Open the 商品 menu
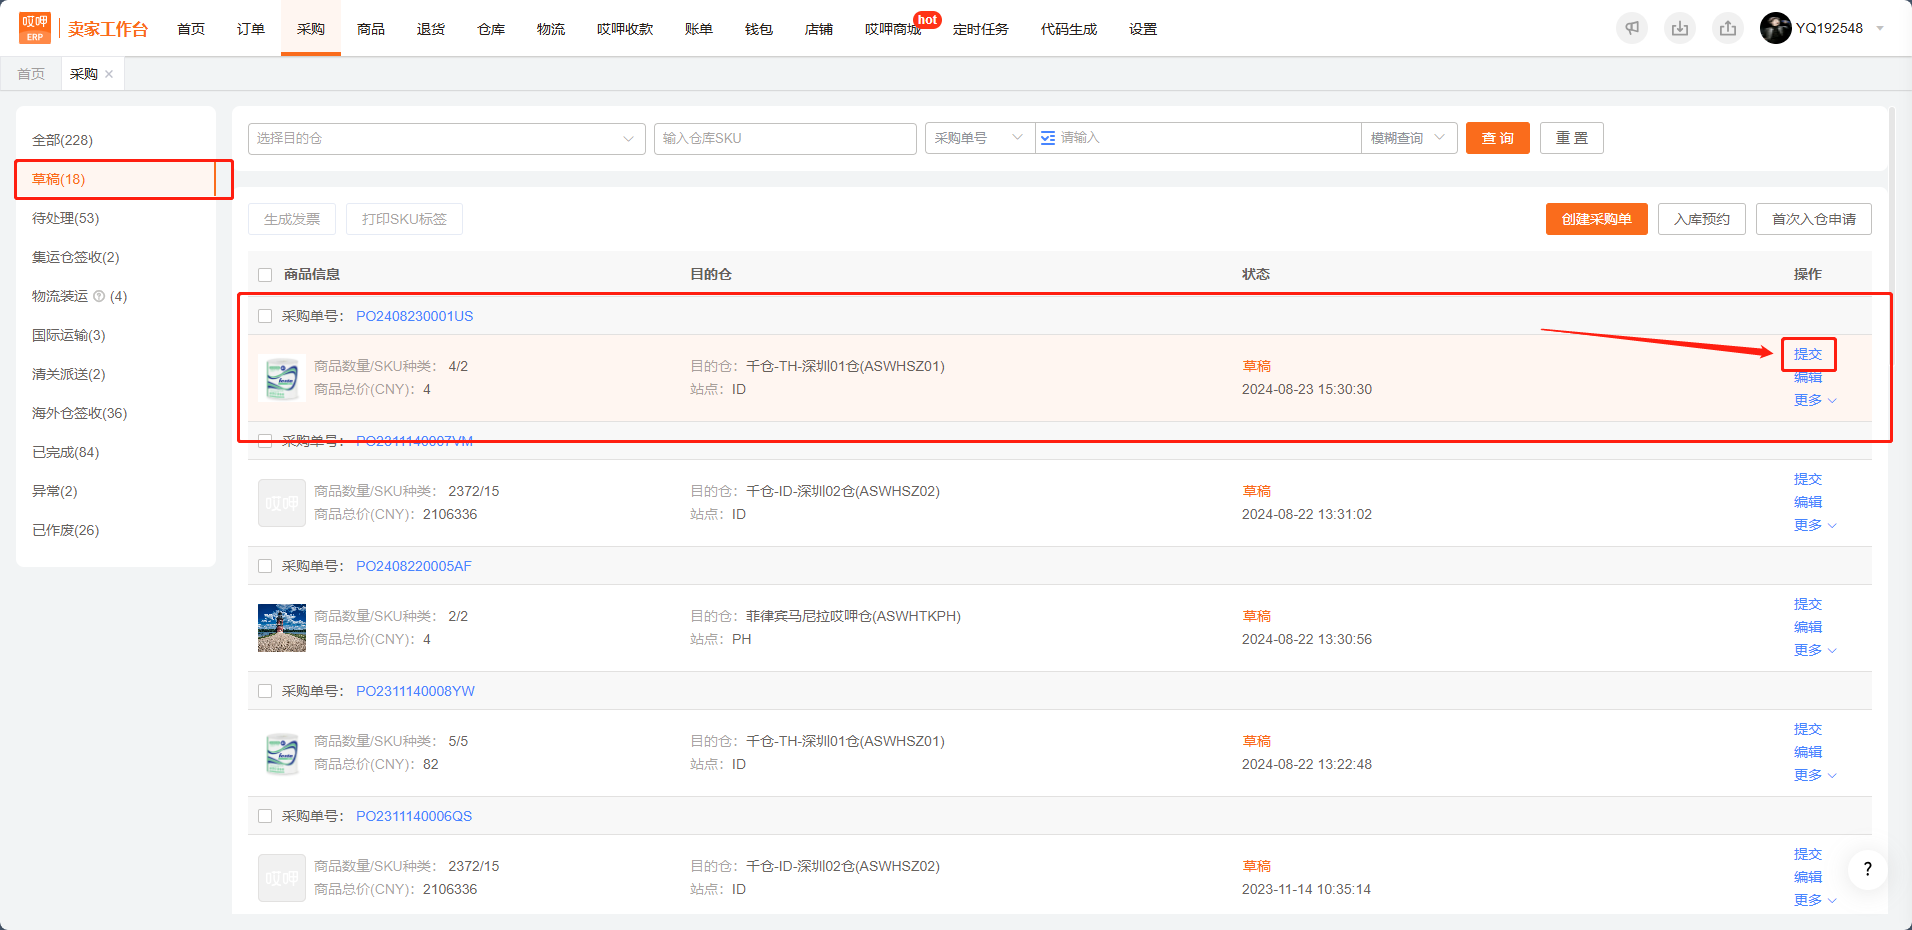This screenshot has width=1912, height=930. [371, 29]
